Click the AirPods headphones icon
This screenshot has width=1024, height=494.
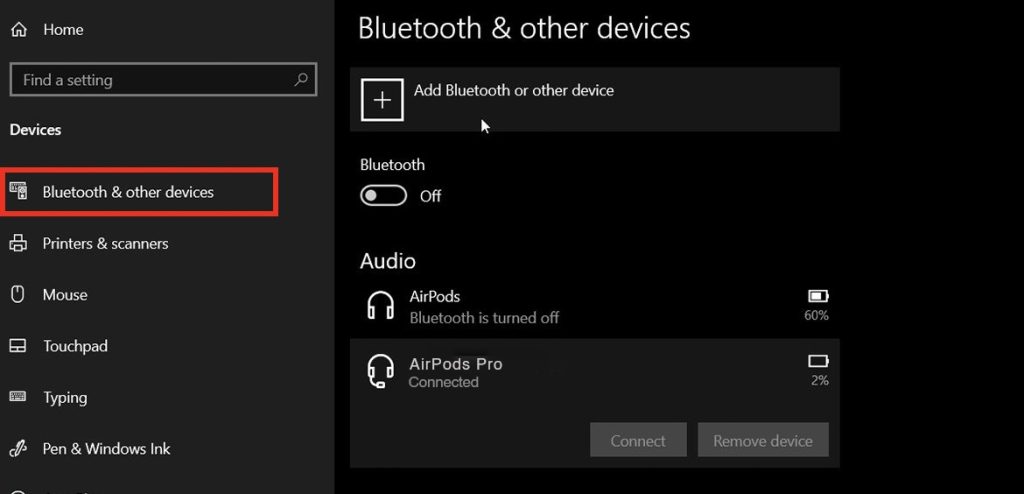click(381, 306)
